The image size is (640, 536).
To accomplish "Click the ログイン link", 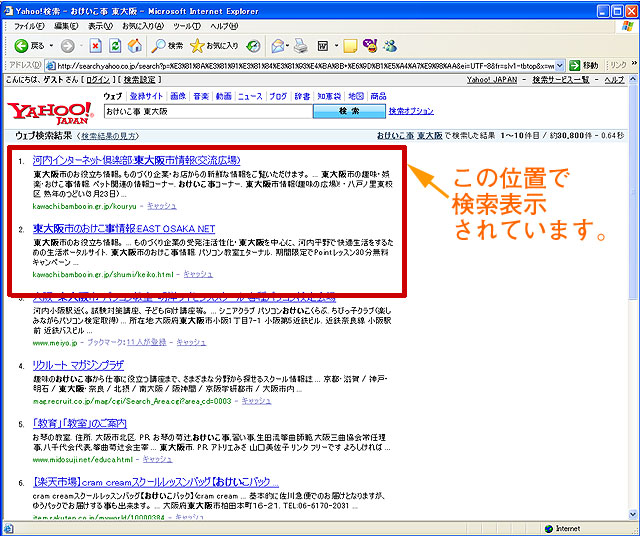I will [x=98, y=80].
